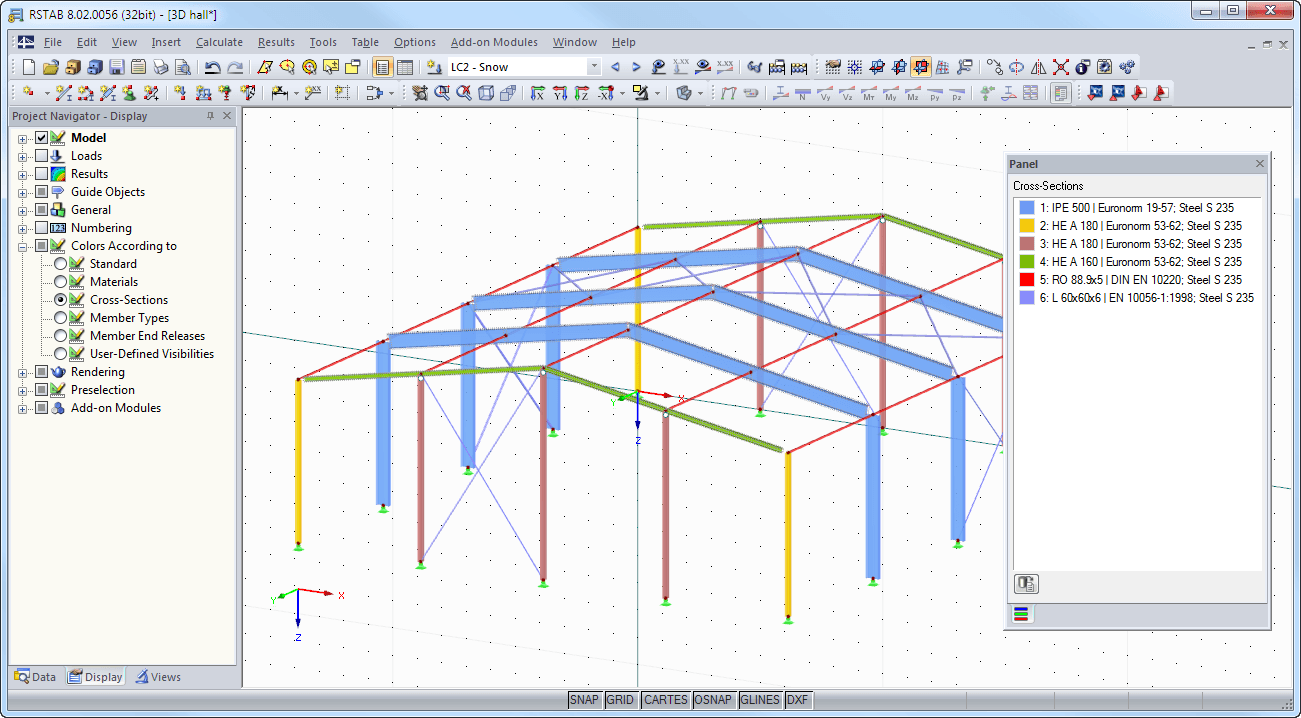The image size is (1301, 718).
Task: Show shear force Vz results icon
Action: [x=847, y=93]
